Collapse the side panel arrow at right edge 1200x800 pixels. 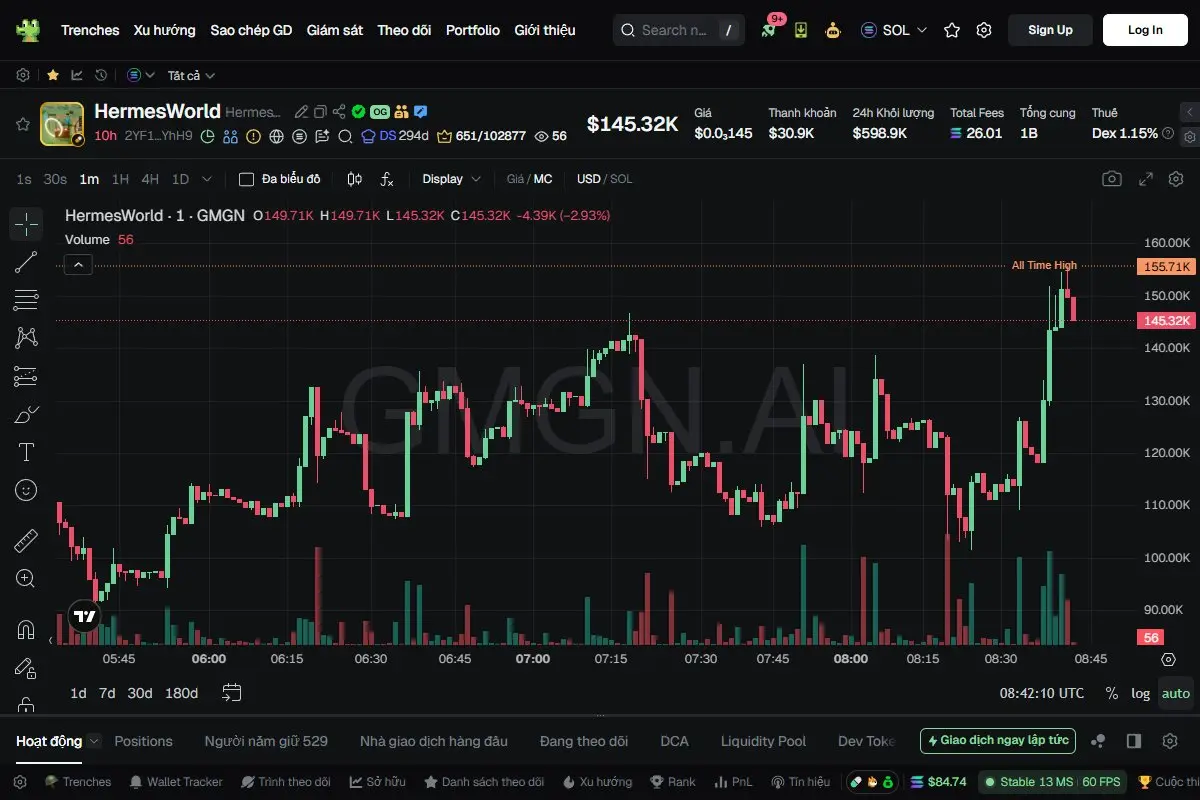pyautogui.click(x=1189, y=112)
